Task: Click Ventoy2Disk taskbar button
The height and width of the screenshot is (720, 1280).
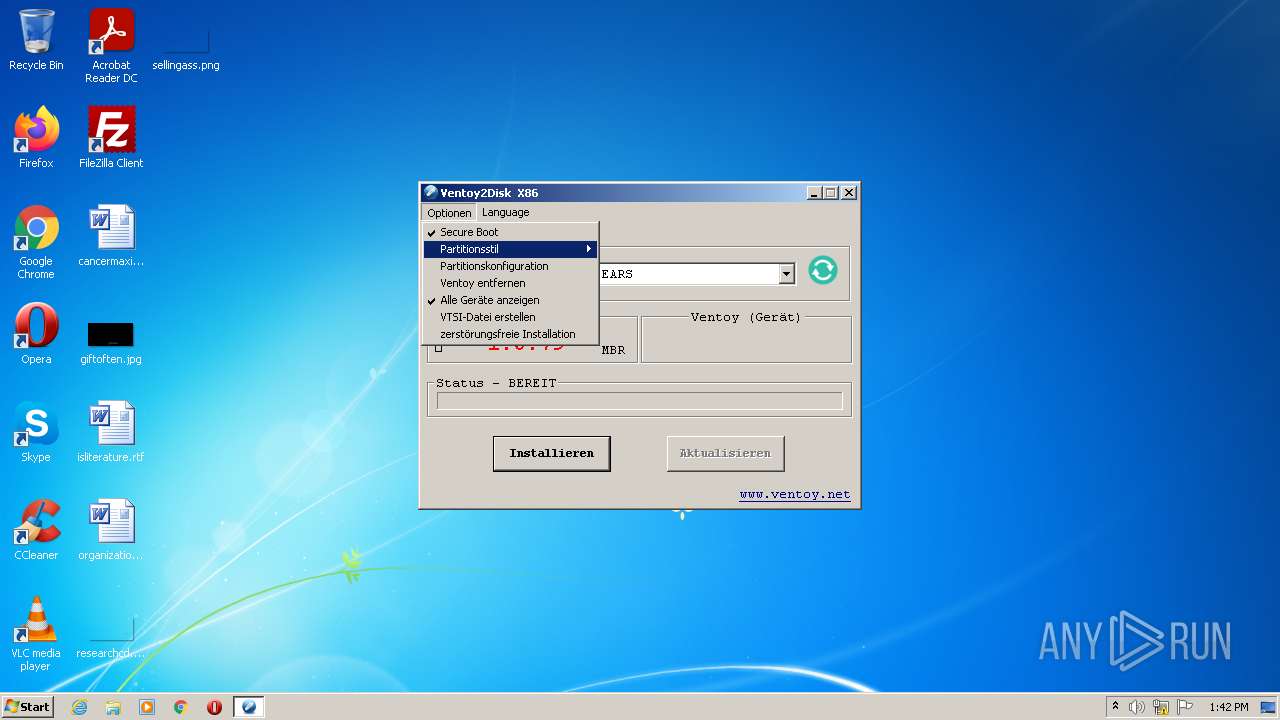Action: pos(249,707)
